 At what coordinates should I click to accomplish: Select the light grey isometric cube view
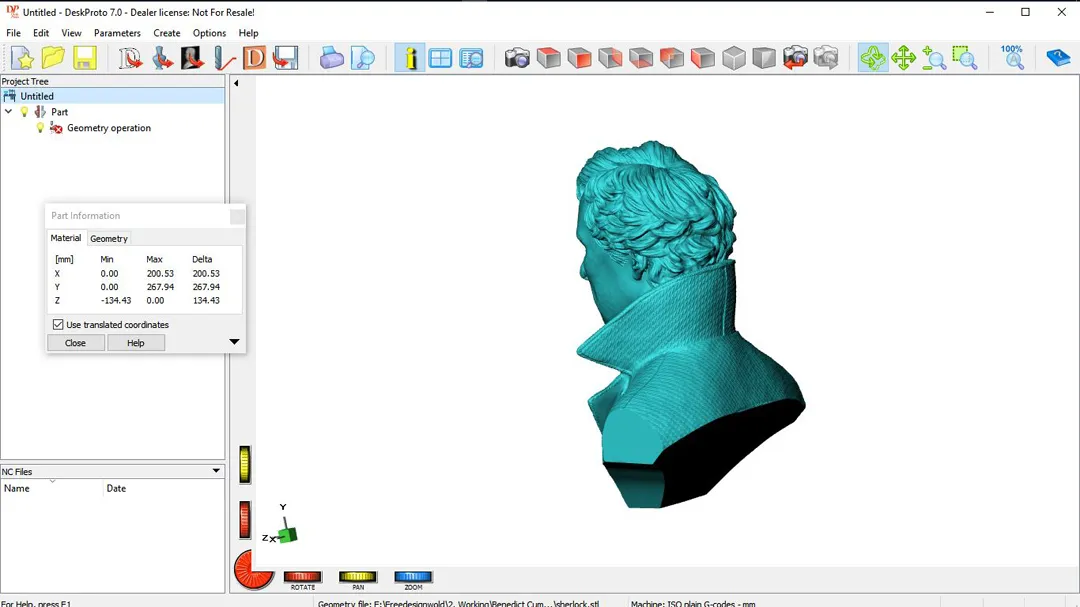point(734,58)
